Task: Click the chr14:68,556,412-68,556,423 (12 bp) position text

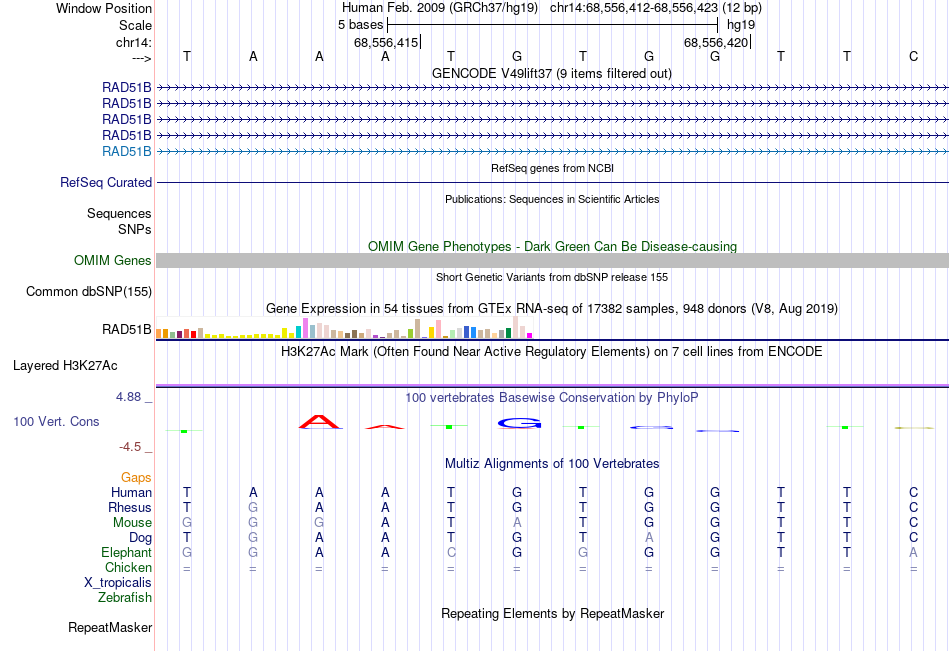Action: (656, 8)
